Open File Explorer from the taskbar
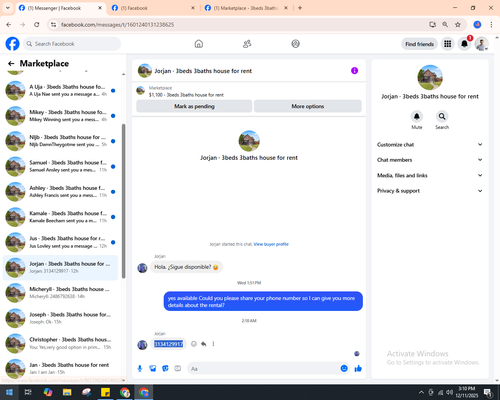The height and width of the screenshot is (400, 500). coord(67,392)
